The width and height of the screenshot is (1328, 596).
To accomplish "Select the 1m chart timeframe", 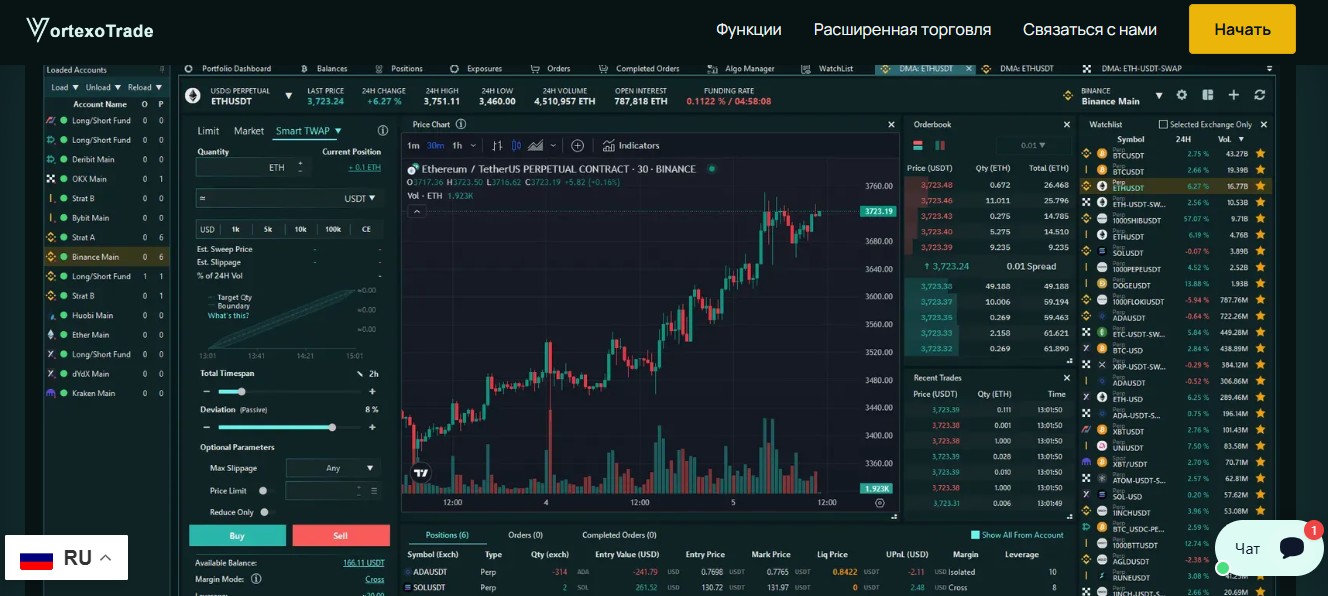I will click(x=413, y=145).
